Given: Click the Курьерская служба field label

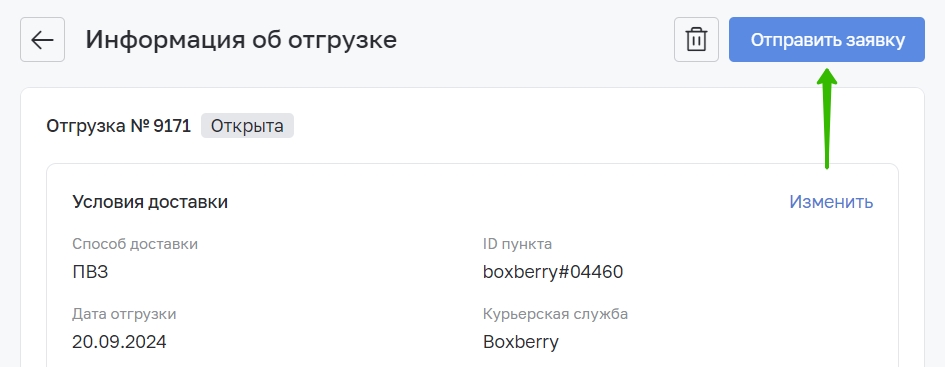Looking at the screenshot, I should coord(556,314).
